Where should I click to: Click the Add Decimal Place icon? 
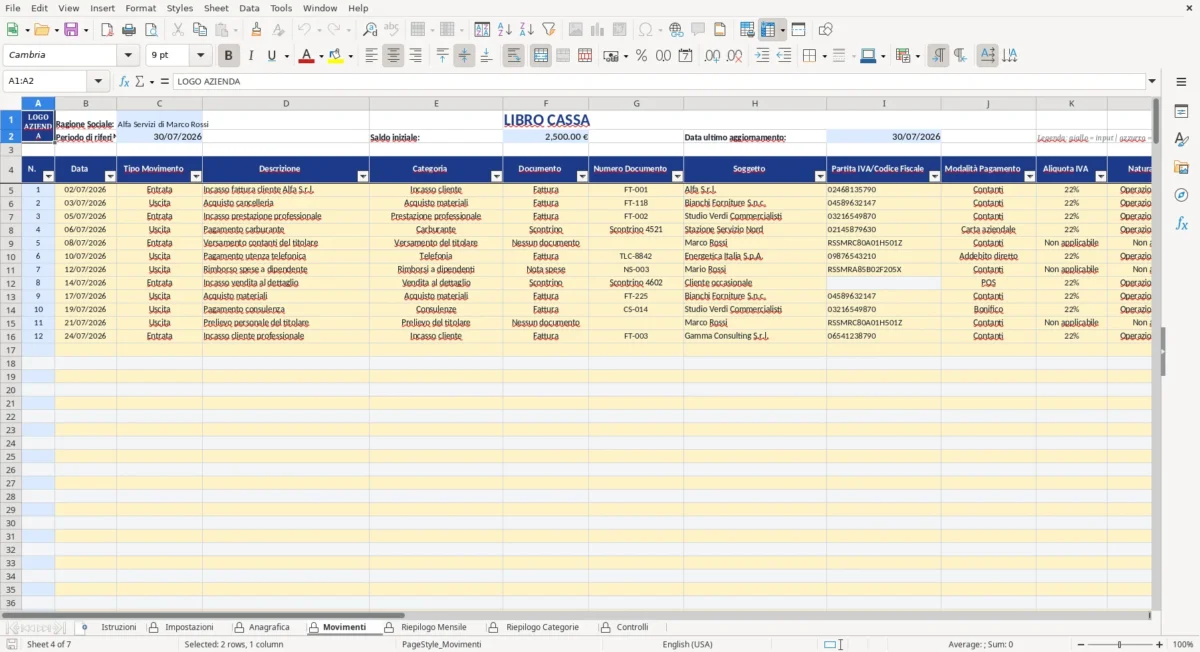[x=713, y=56]
